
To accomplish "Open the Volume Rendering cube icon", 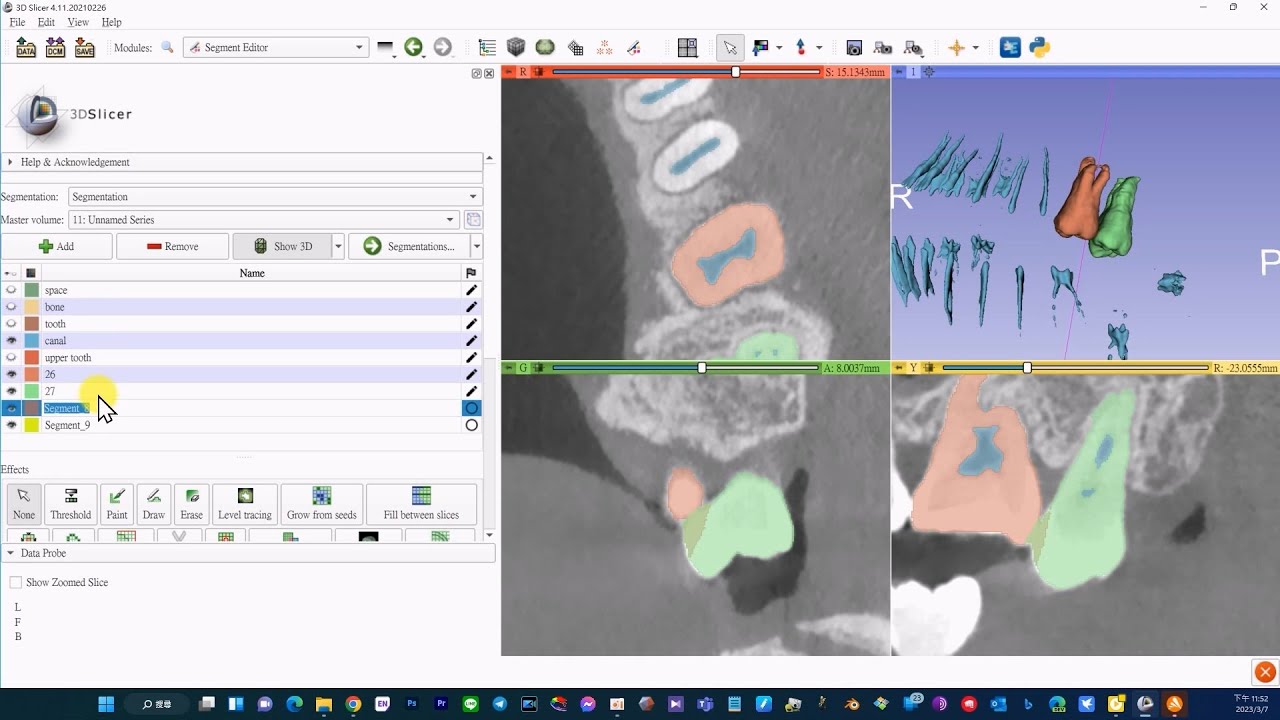I will pyautogui.click(x=516, y=47).
